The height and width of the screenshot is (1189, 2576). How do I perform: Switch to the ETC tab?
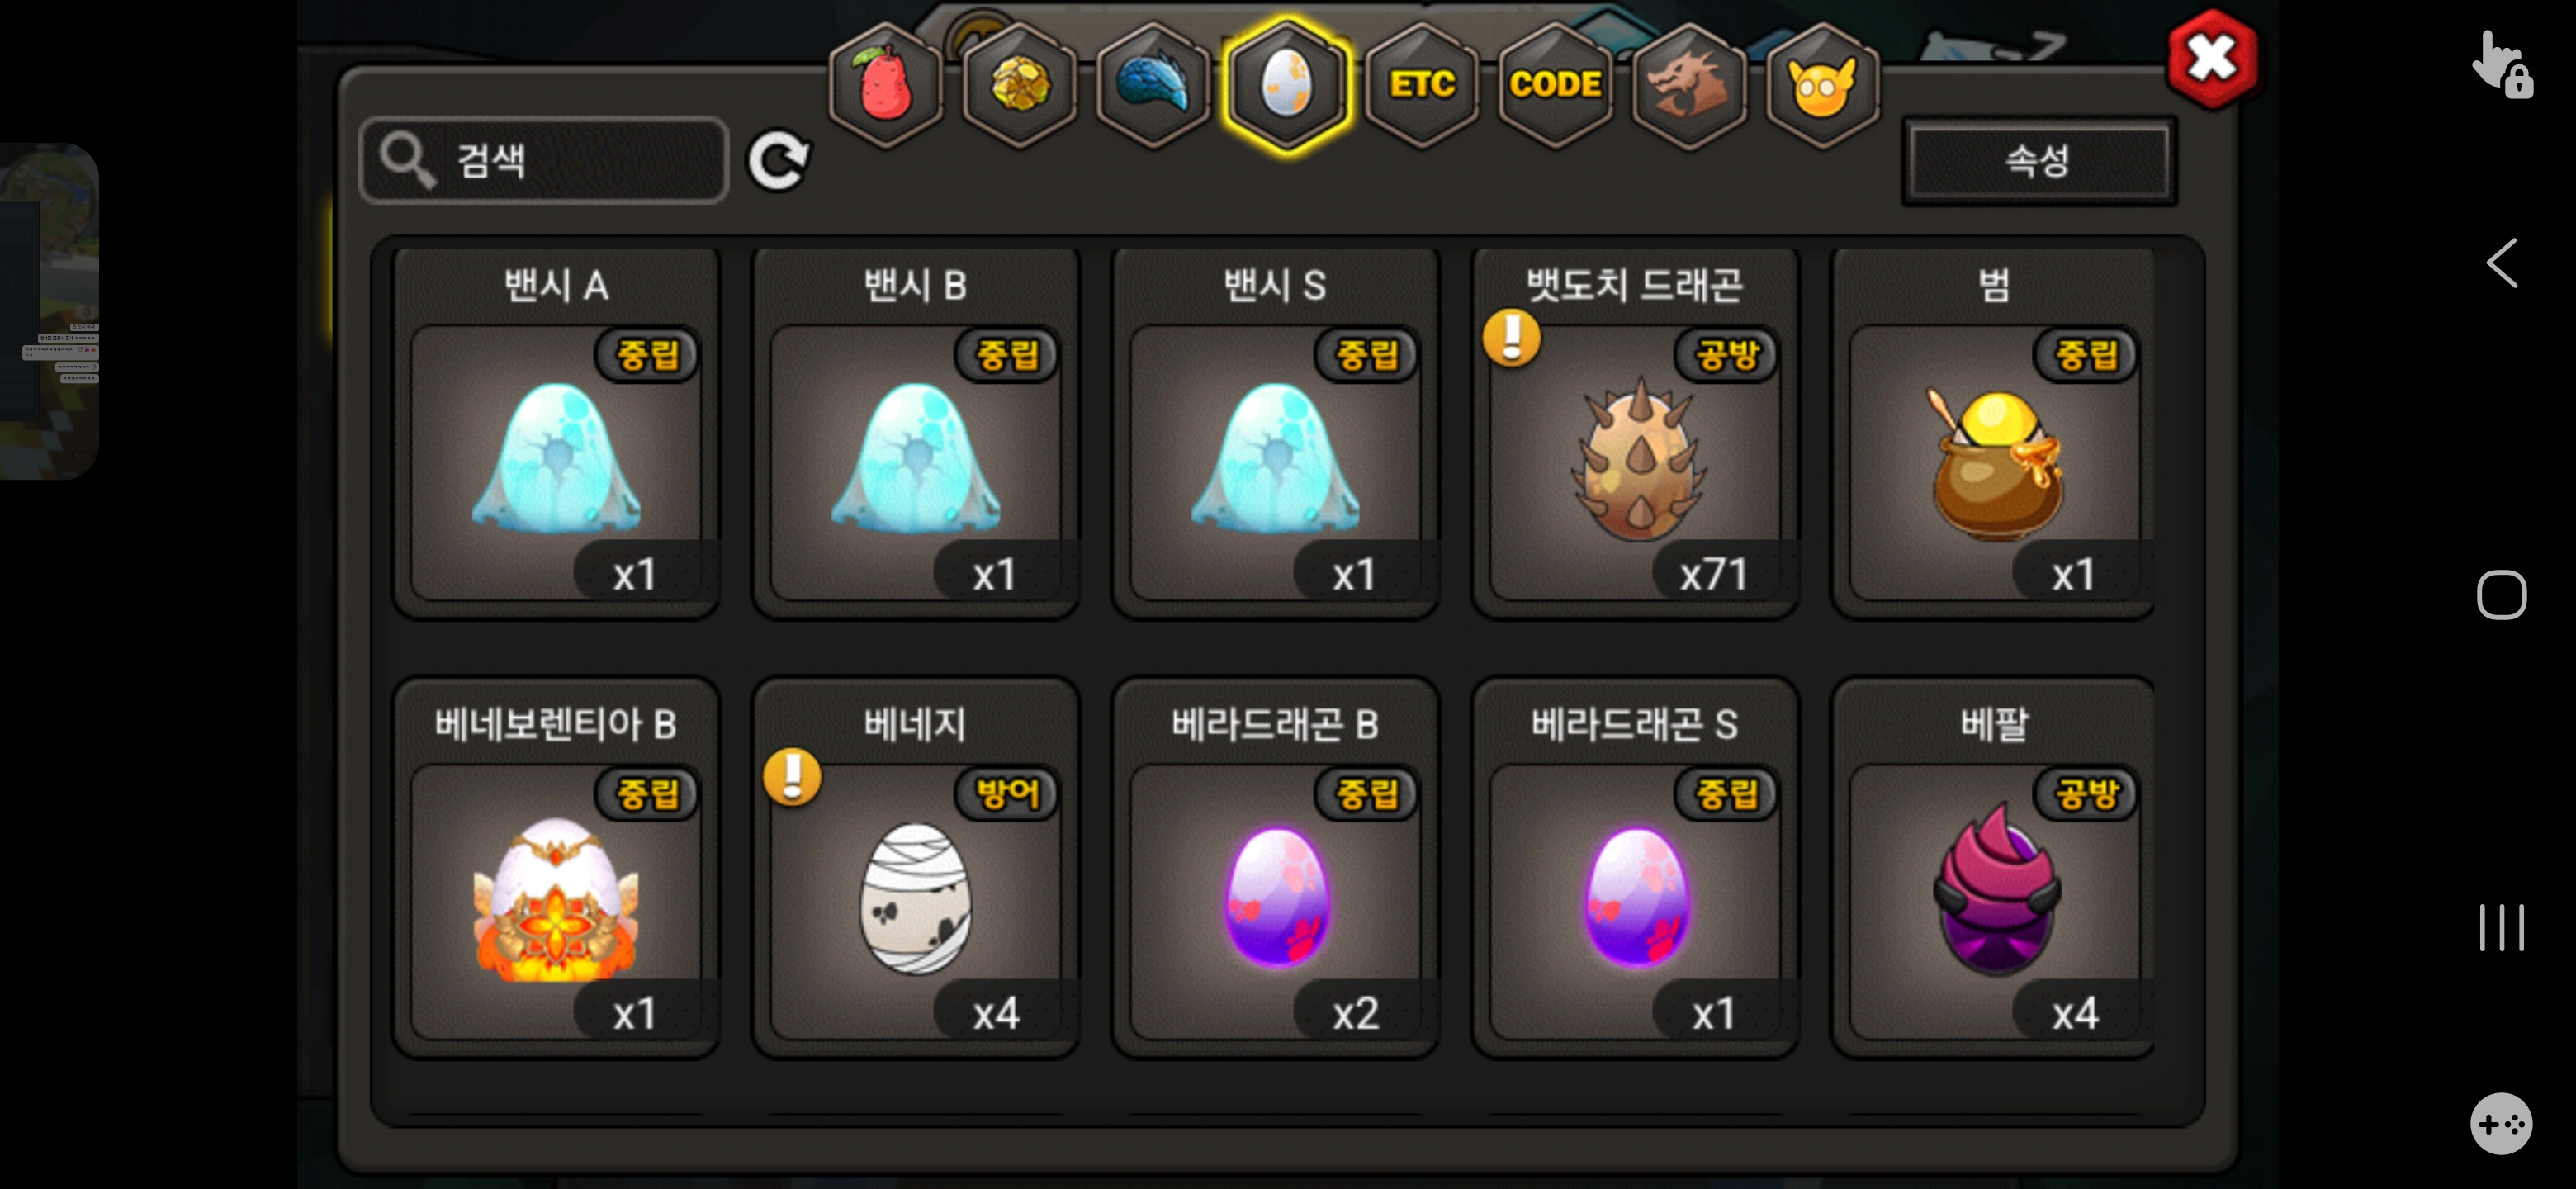[1421, 85]
